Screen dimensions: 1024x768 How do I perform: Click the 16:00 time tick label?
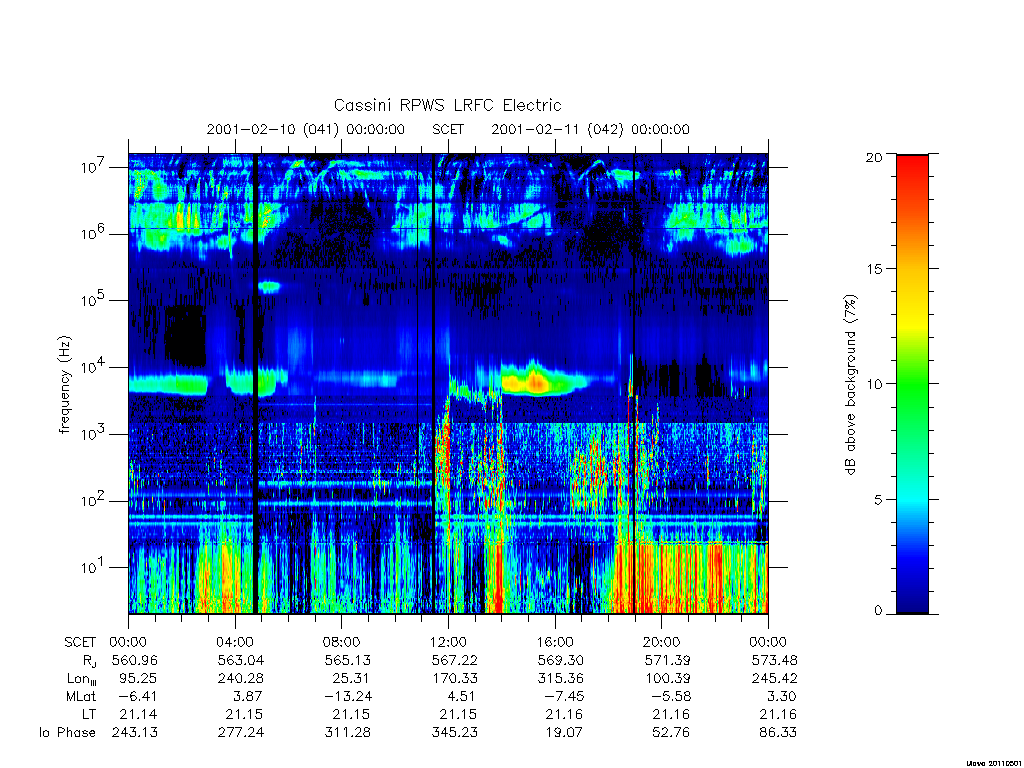[x=555, y=642]
